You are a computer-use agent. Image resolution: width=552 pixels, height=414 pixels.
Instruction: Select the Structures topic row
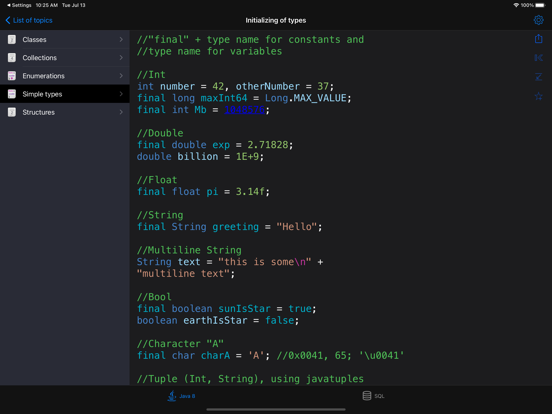pos(65,112)
